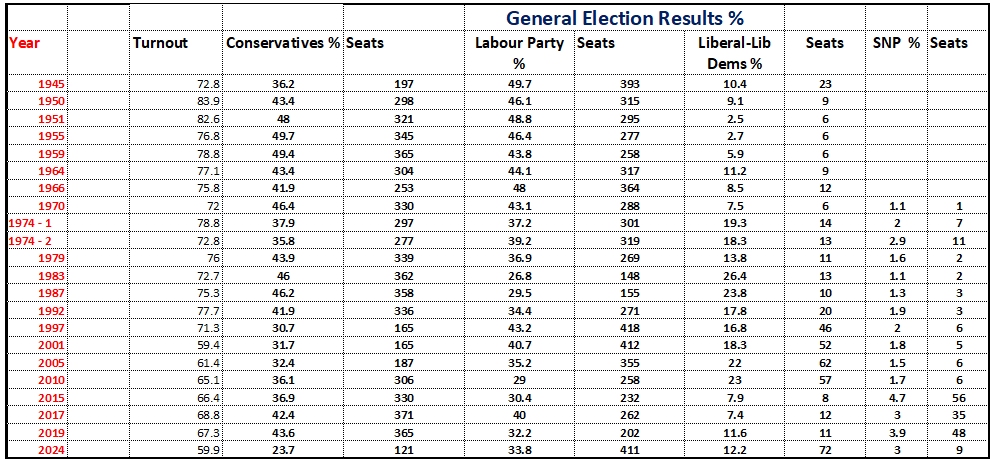
Task: Click the General Election Results % title
Action: tap(624, 17)
